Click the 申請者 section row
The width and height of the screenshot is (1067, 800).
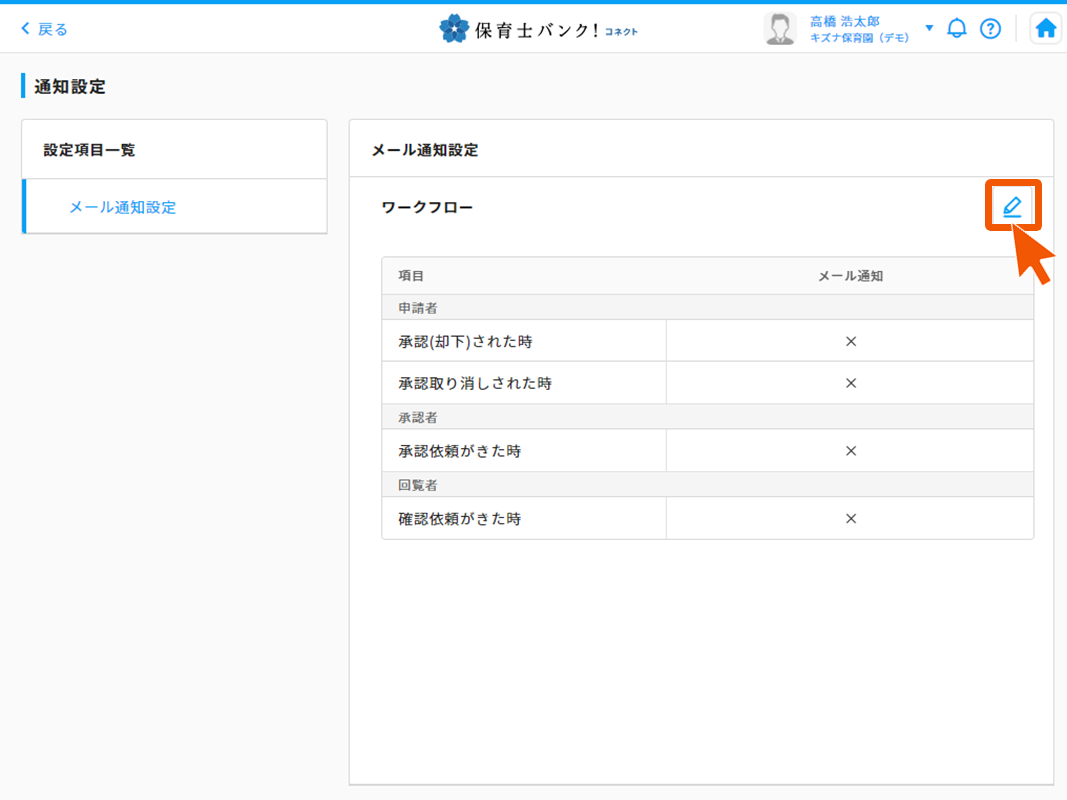418,308
